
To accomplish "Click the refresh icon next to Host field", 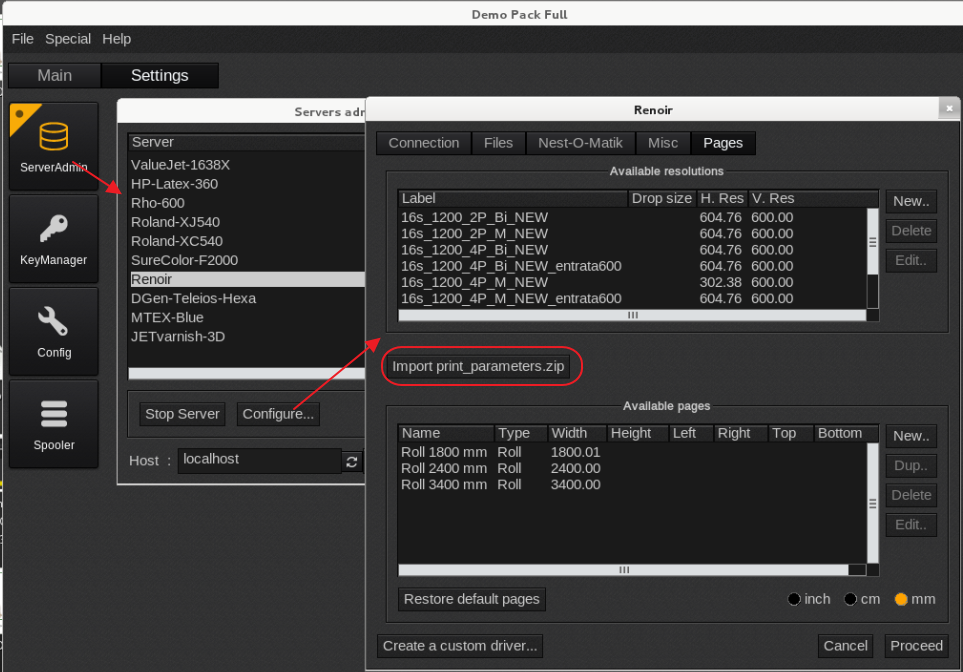I will pyautogui.click(x=351, y=461).
